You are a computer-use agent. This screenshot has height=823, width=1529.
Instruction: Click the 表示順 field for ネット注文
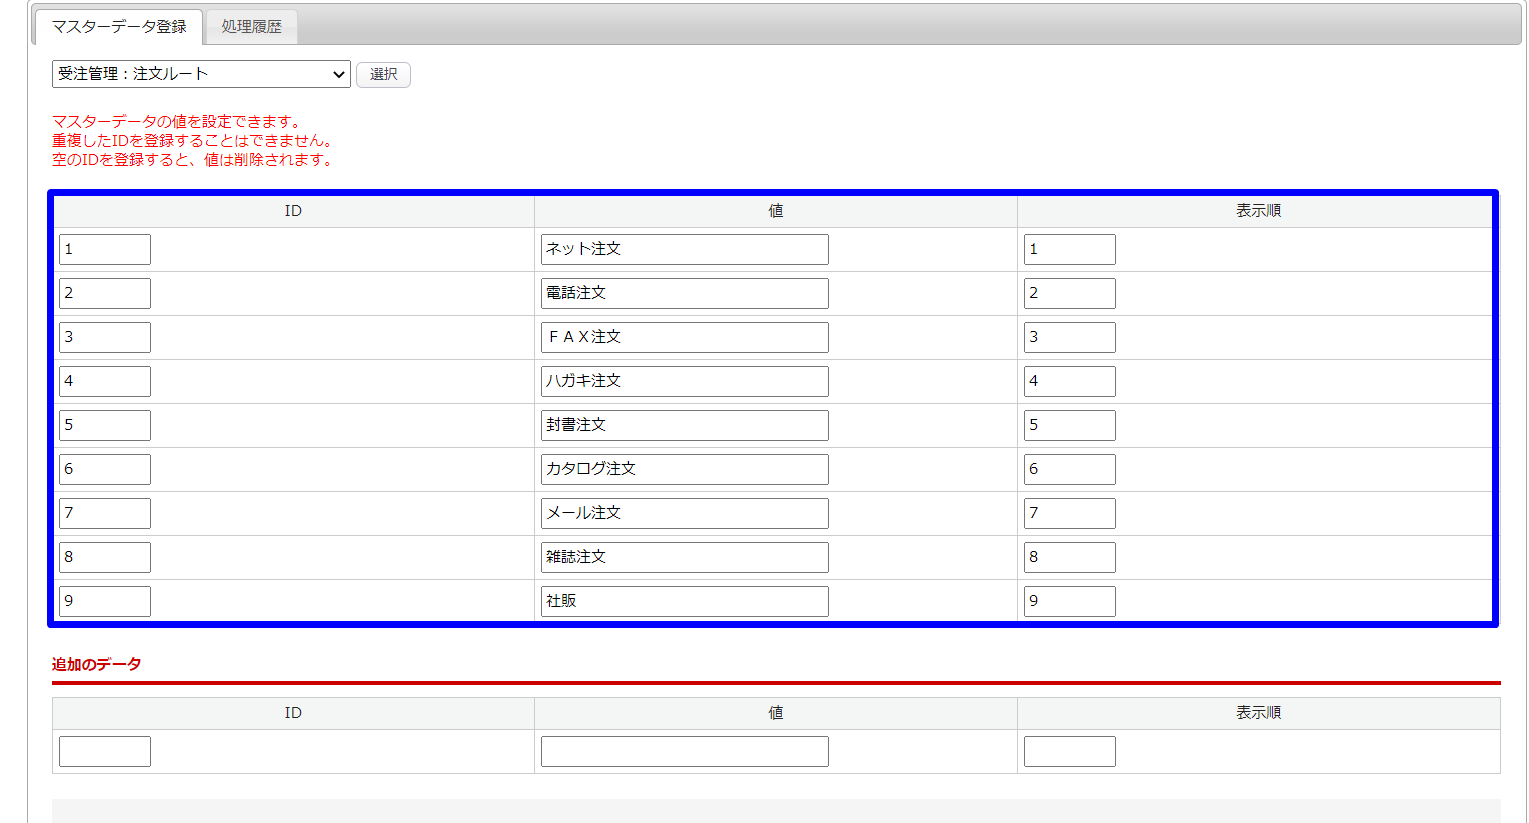[1069, 250]
